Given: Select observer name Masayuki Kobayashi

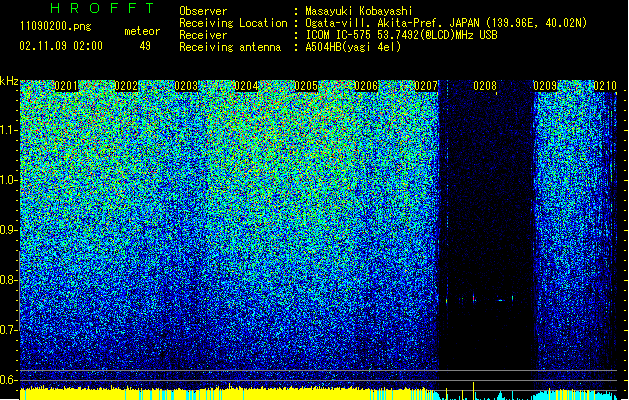Looking at the screenshot, I should [358, 11].
